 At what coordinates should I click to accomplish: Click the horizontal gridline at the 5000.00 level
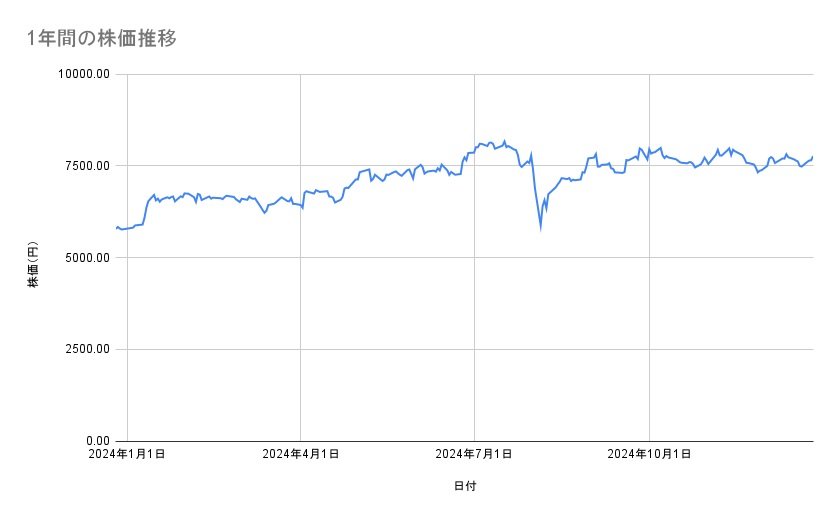tap(400, 258)
